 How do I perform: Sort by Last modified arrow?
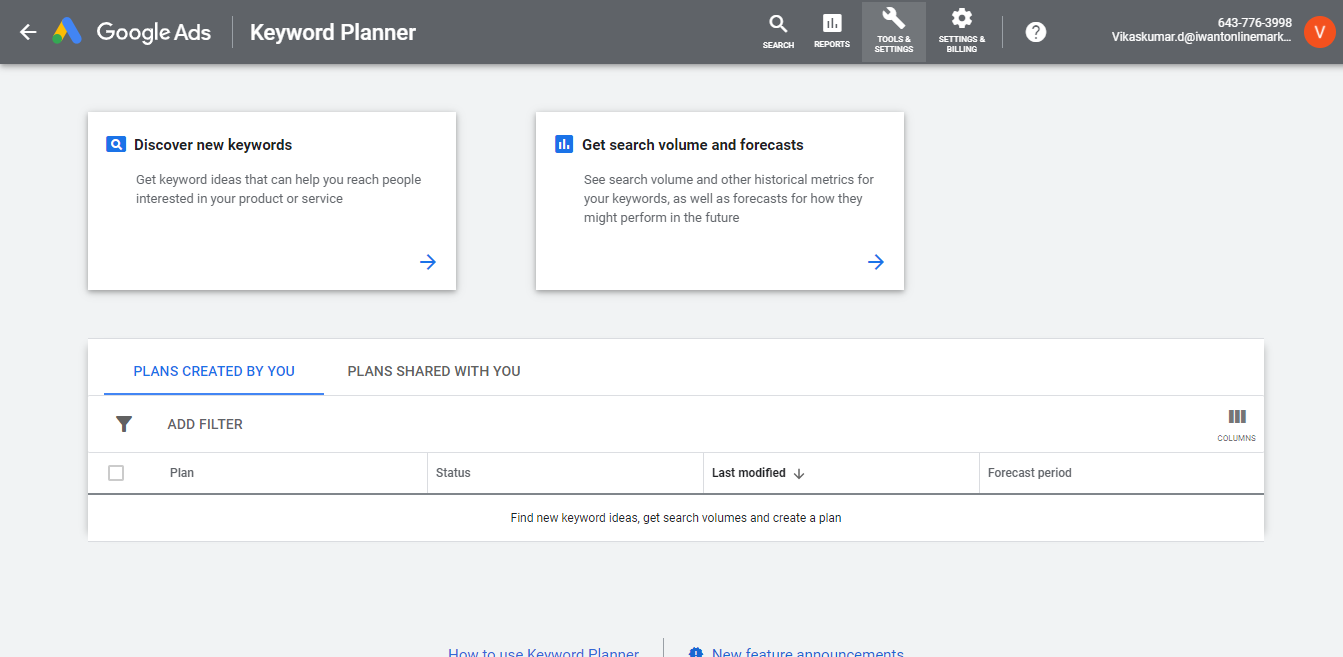[799, 473]
